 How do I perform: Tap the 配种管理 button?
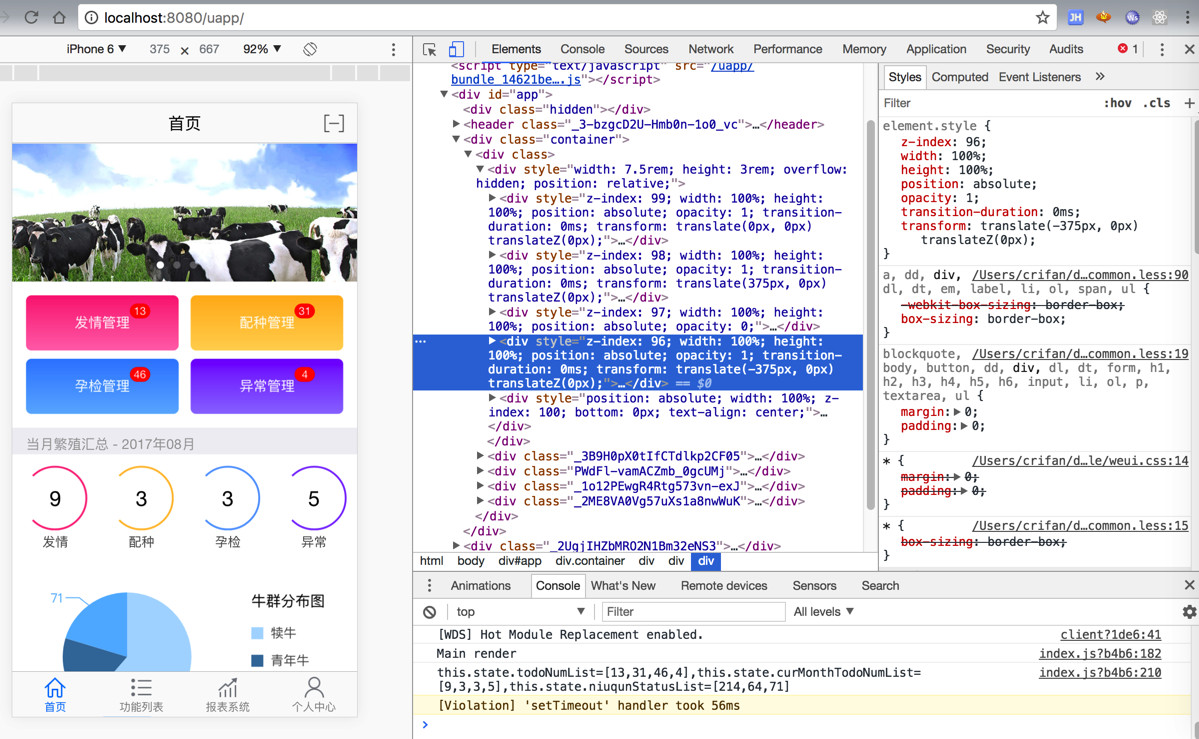click(x=266, y=323)
